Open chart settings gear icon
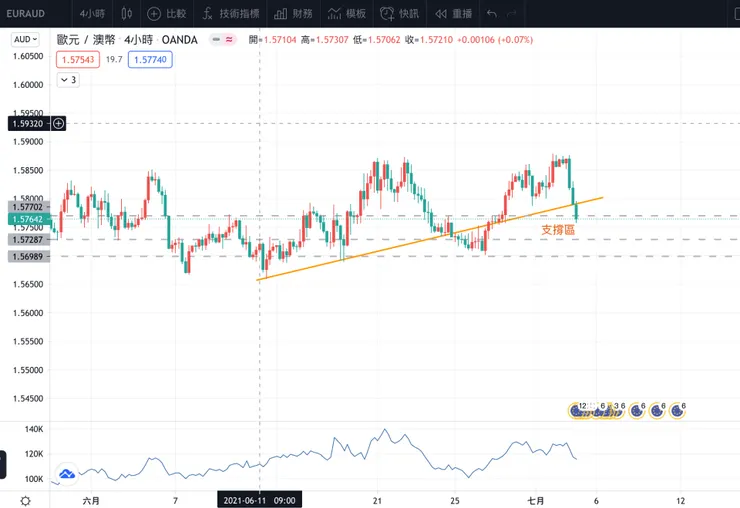Viewport: 740px width, 508px height. pyautogui.click(x=25, y=500)
